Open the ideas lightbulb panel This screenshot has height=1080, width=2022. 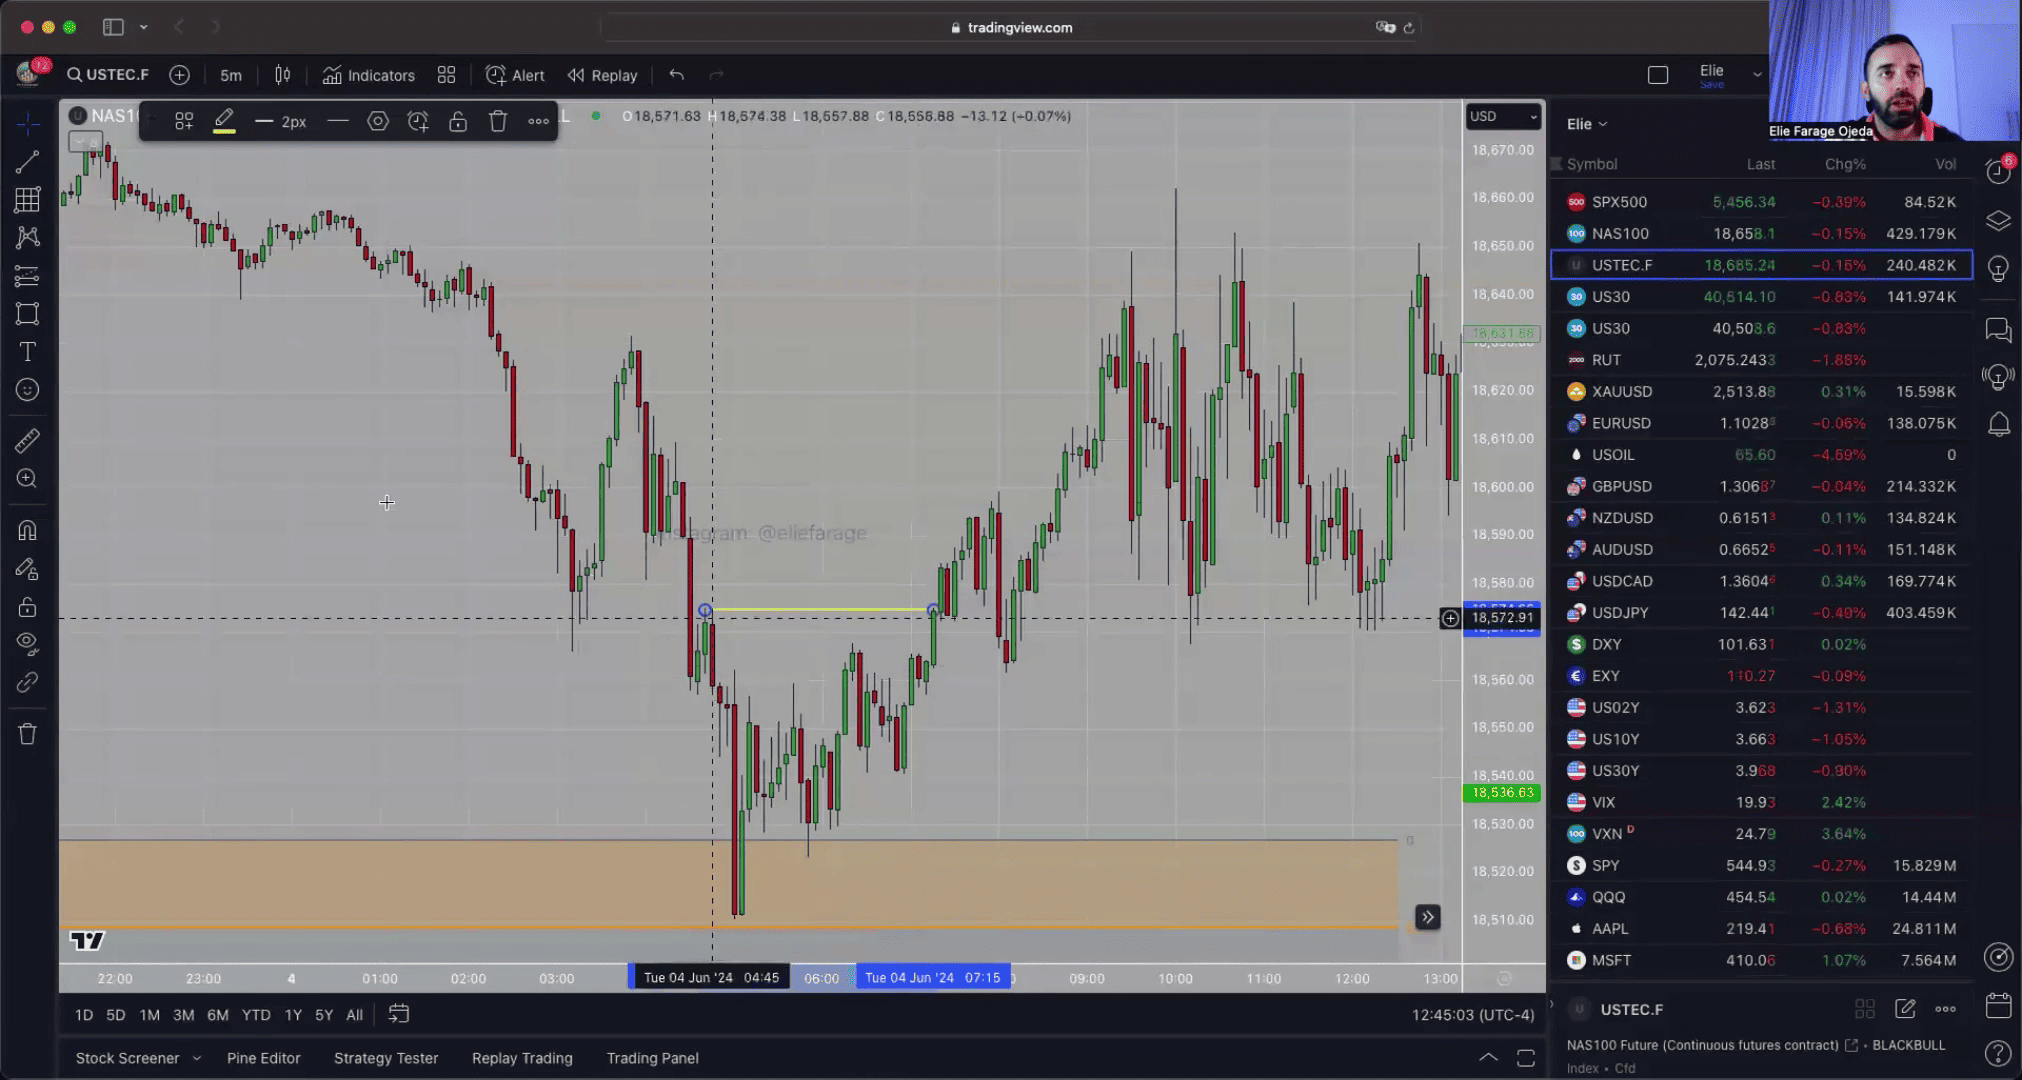(1998, 269)
